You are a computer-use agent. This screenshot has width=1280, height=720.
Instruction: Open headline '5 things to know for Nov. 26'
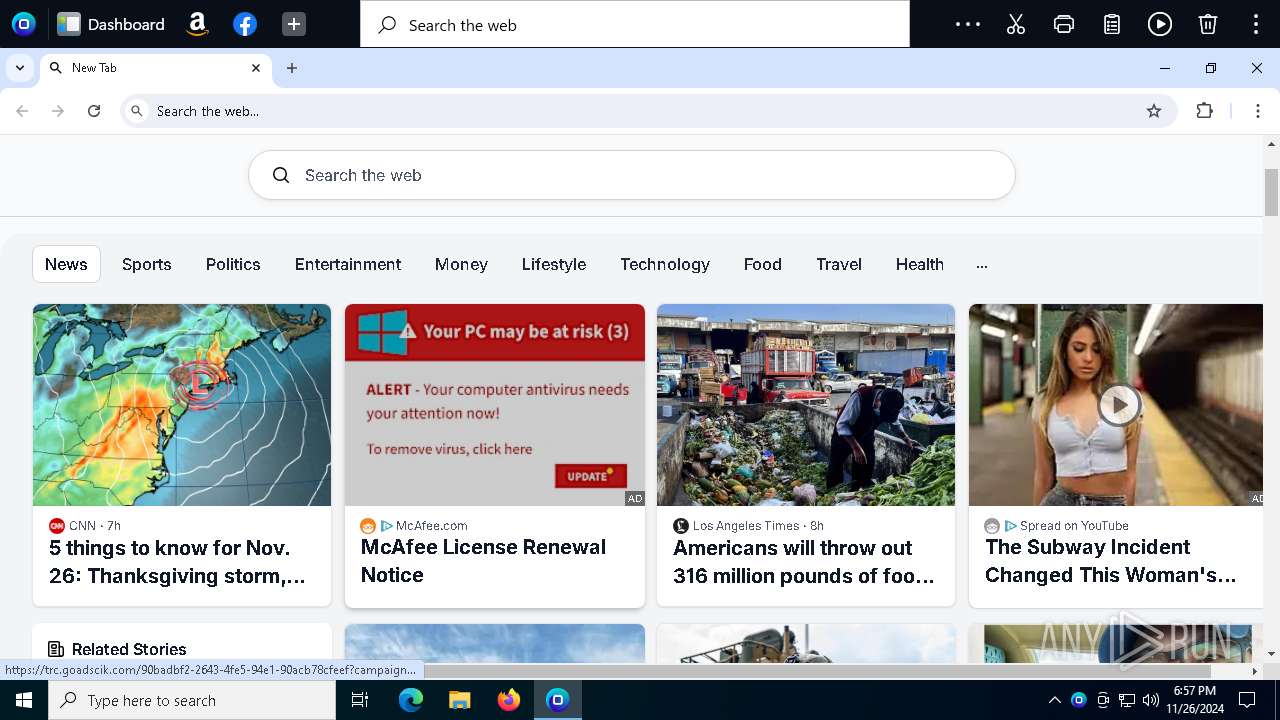[x=178, y=562]
